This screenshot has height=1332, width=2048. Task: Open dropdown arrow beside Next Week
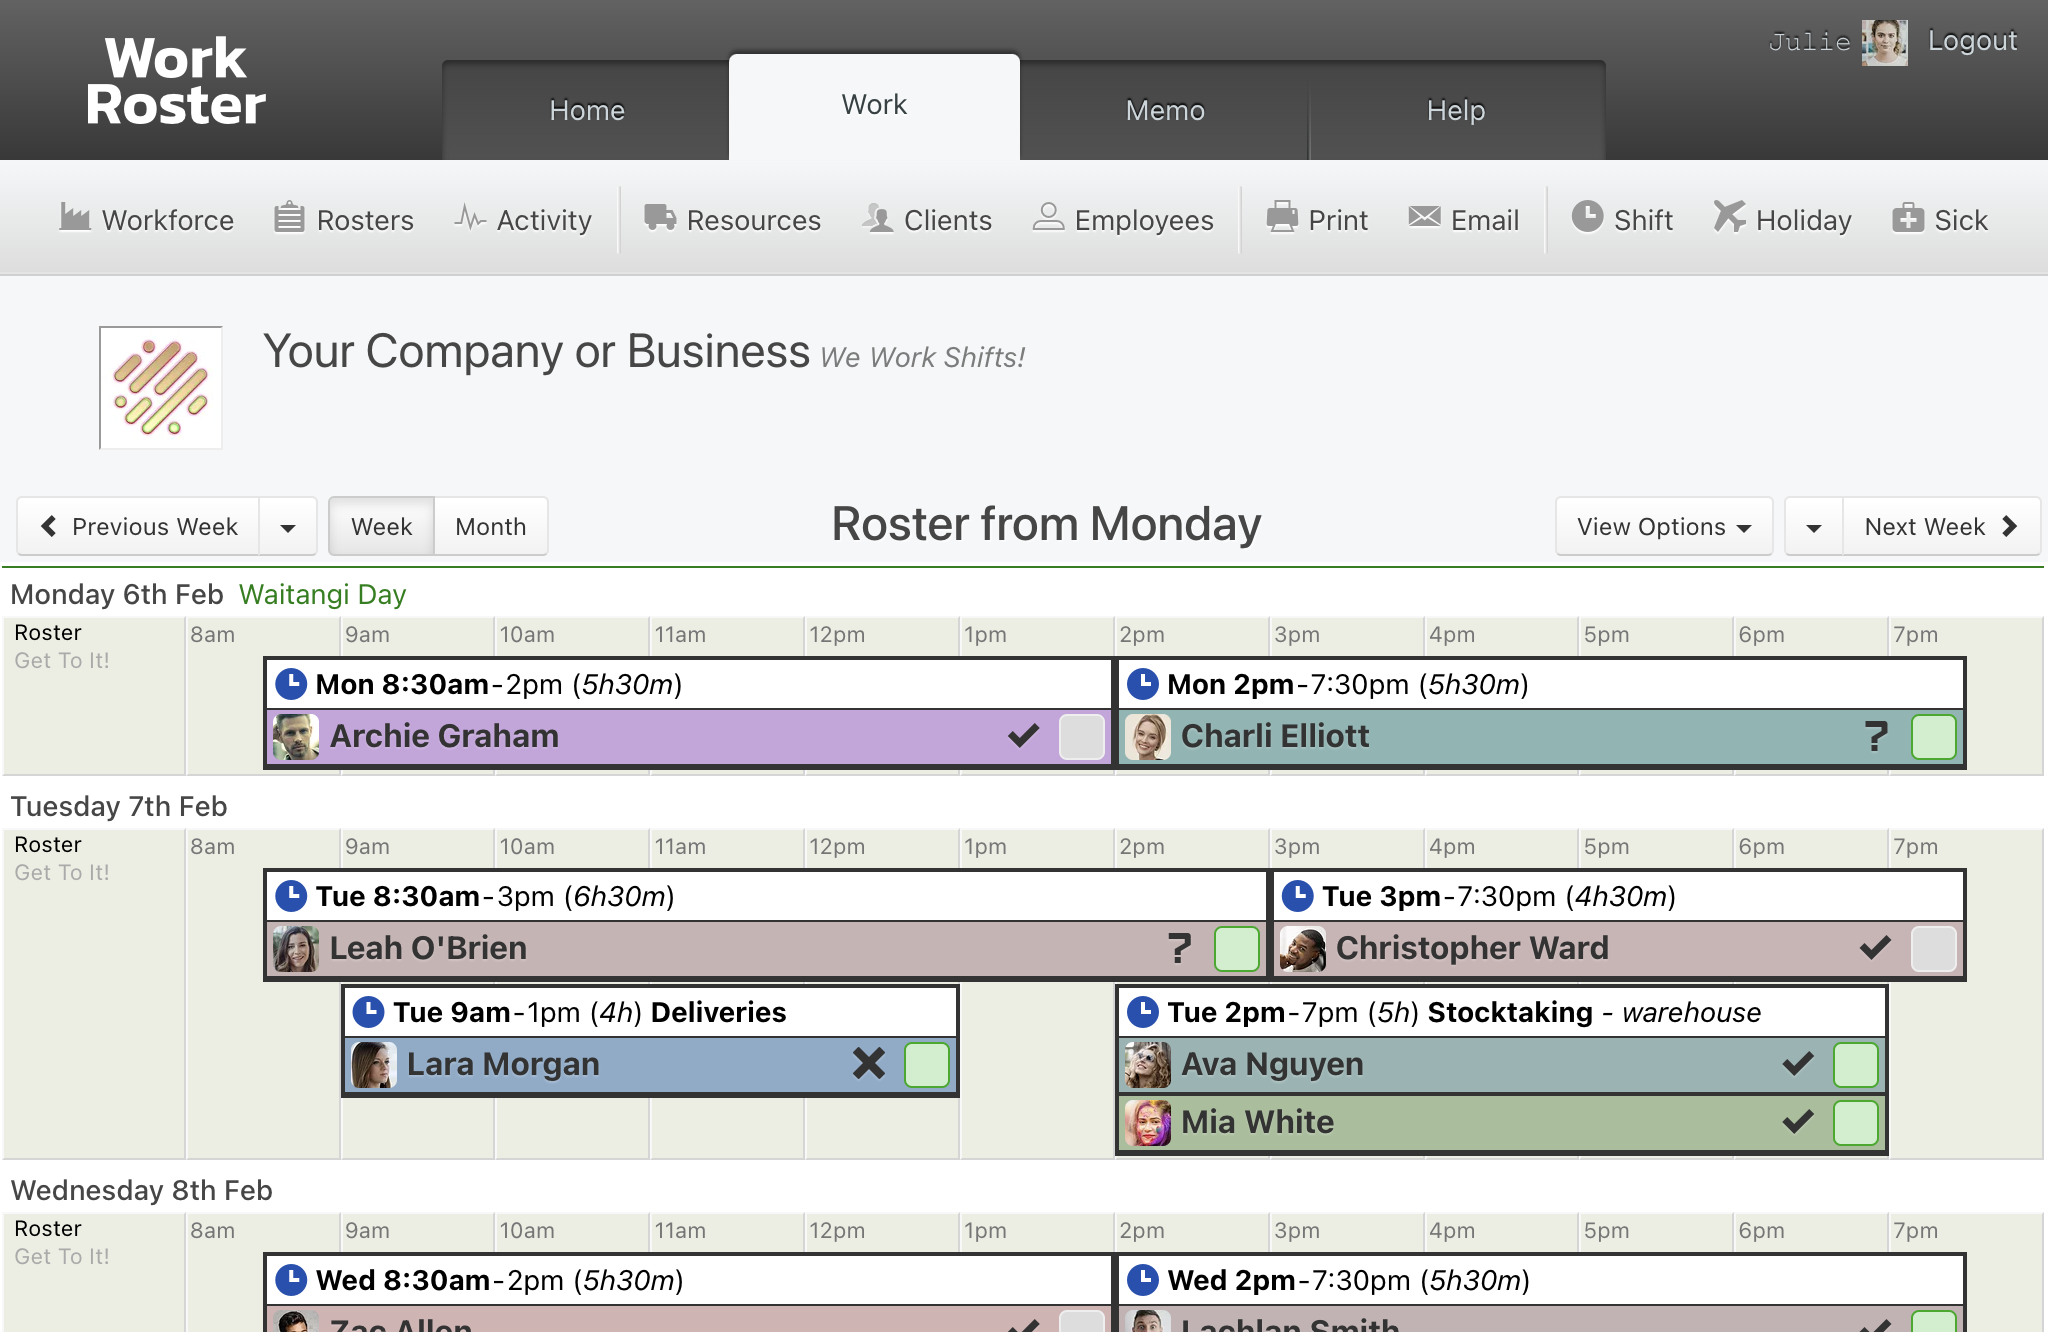(x=1814, y=527)
